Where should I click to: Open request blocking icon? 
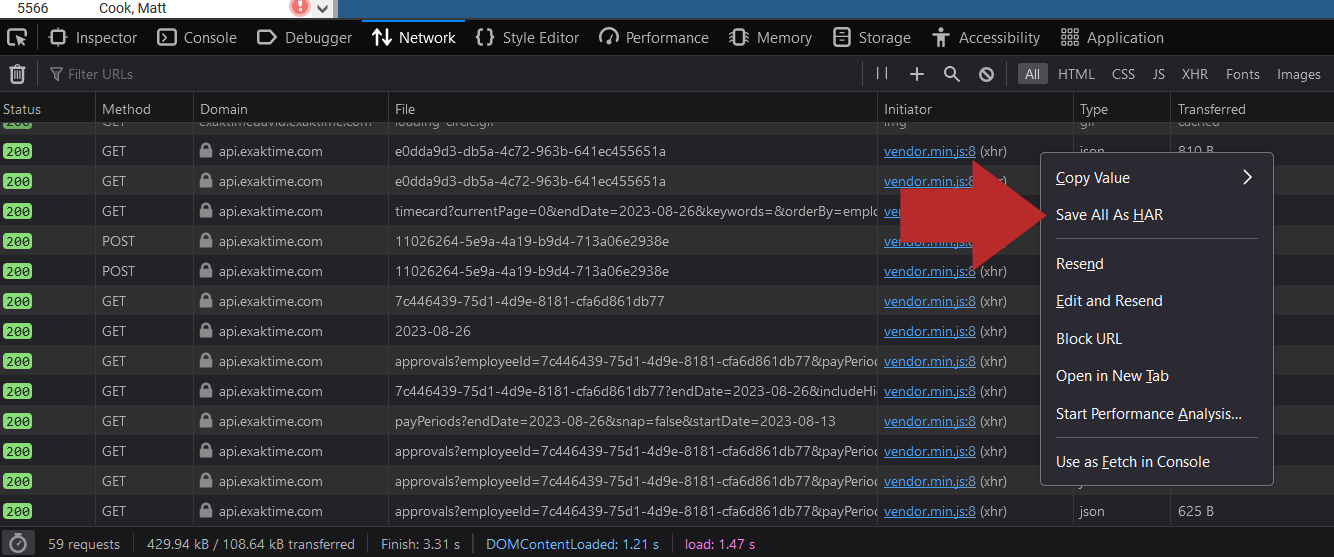[x=986, y=74]
